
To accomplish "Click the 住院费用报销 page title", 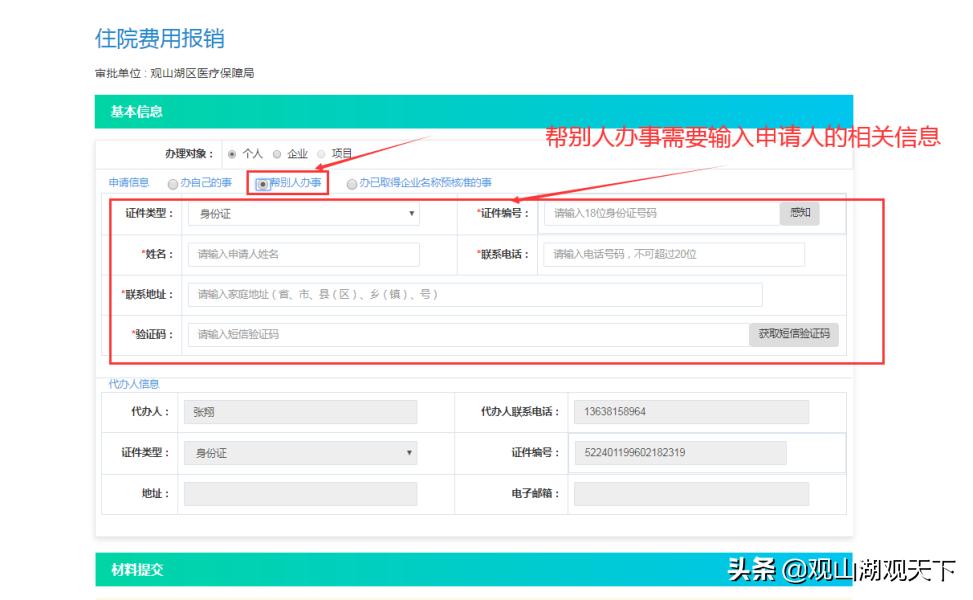I will [x=163, y=38].
